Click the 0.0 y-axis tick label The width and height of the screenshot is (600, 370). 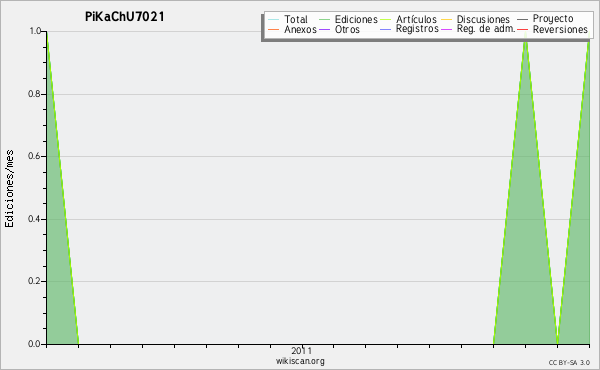tap(35, 344)
